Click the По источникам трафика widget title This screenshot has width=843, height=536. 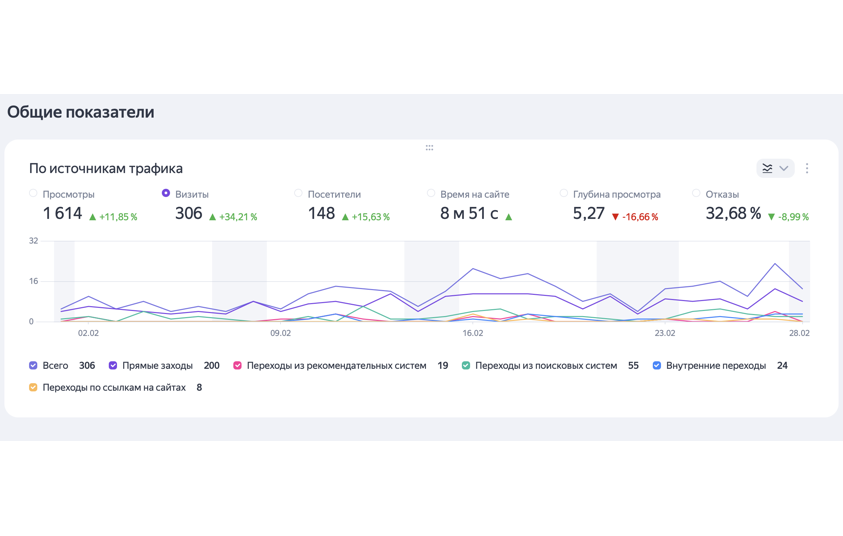[x=106, y=168]
